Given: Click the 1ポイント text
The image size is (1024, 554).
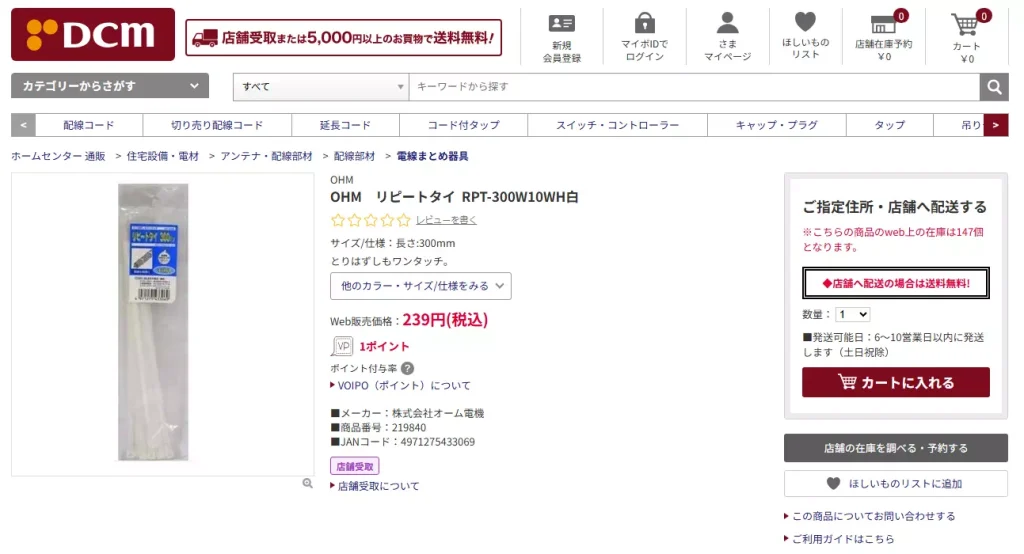Looking at the screenshot, I should click(x=384, y=346).
